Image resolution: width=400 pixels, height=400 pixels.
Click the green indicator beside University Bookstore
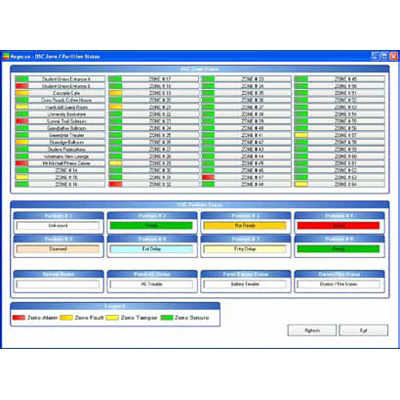coord(22,114)
